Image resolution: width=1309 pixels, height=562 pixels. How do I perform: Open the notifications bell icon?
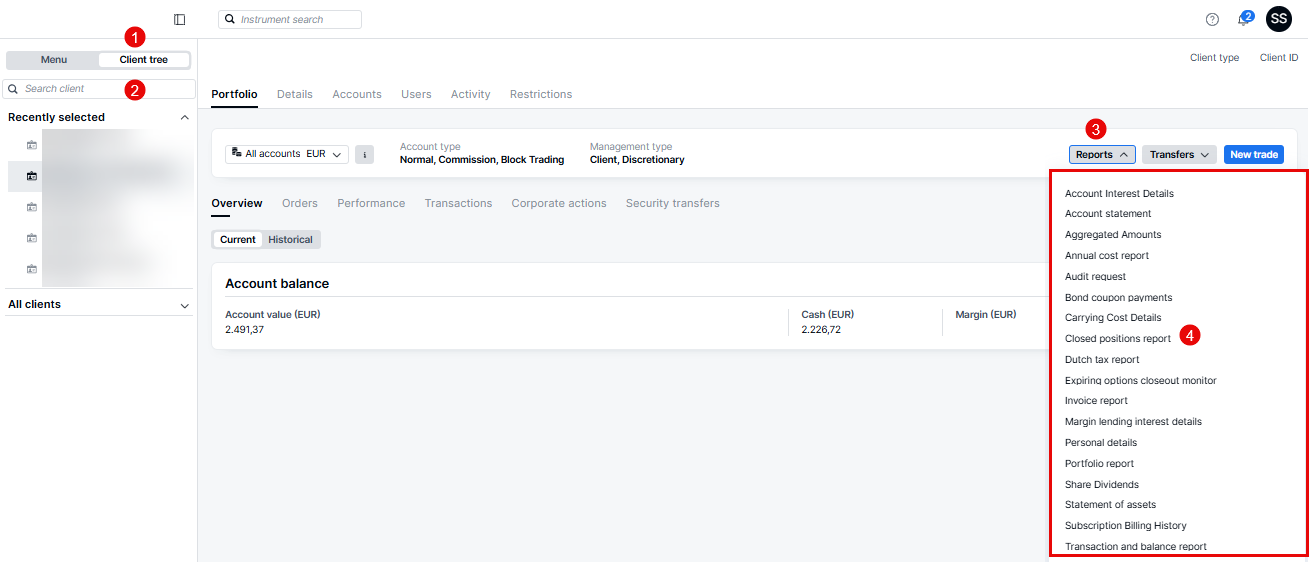pyautogui.click(x=1244, y=19)
